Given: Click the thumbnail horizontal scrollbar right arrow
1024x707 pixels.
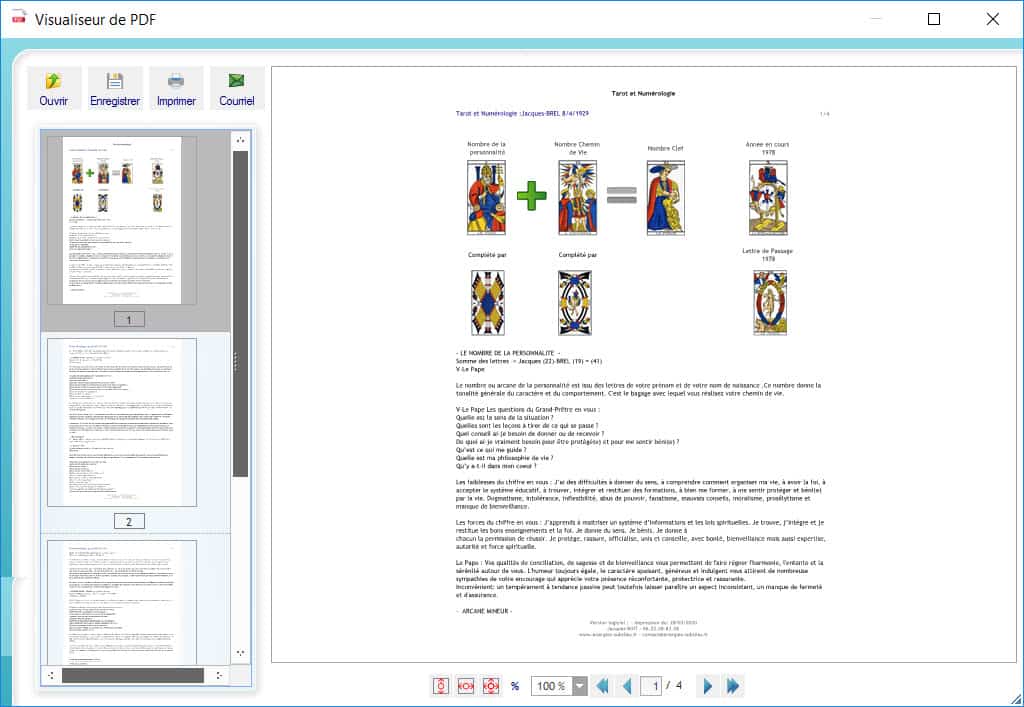Looking at the screenshot, I should pyautogui.click(x=219, y=675).
